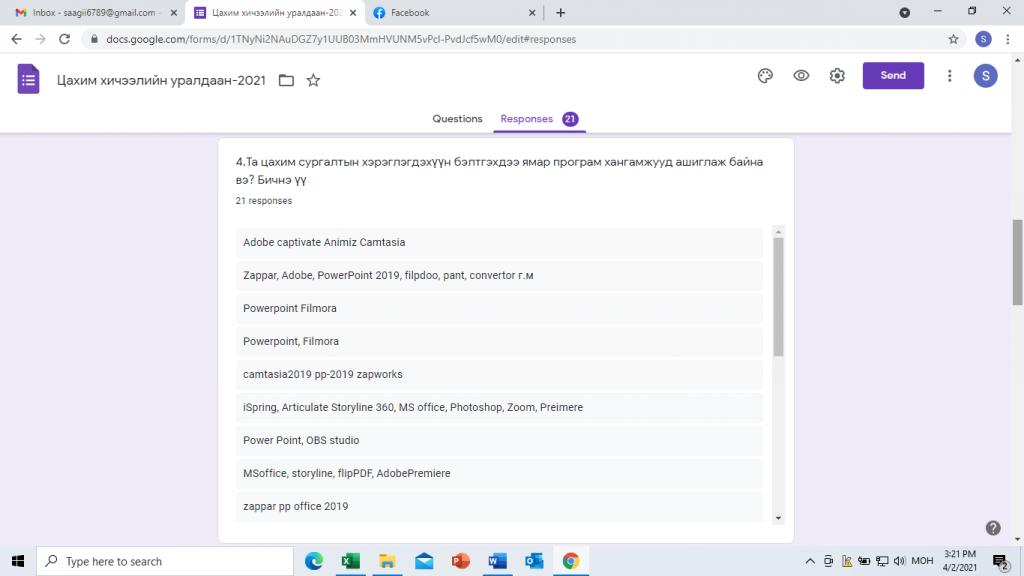The image size is (1024, 576).
Task: Open the notification center icon
Action: coord(1000,561)
